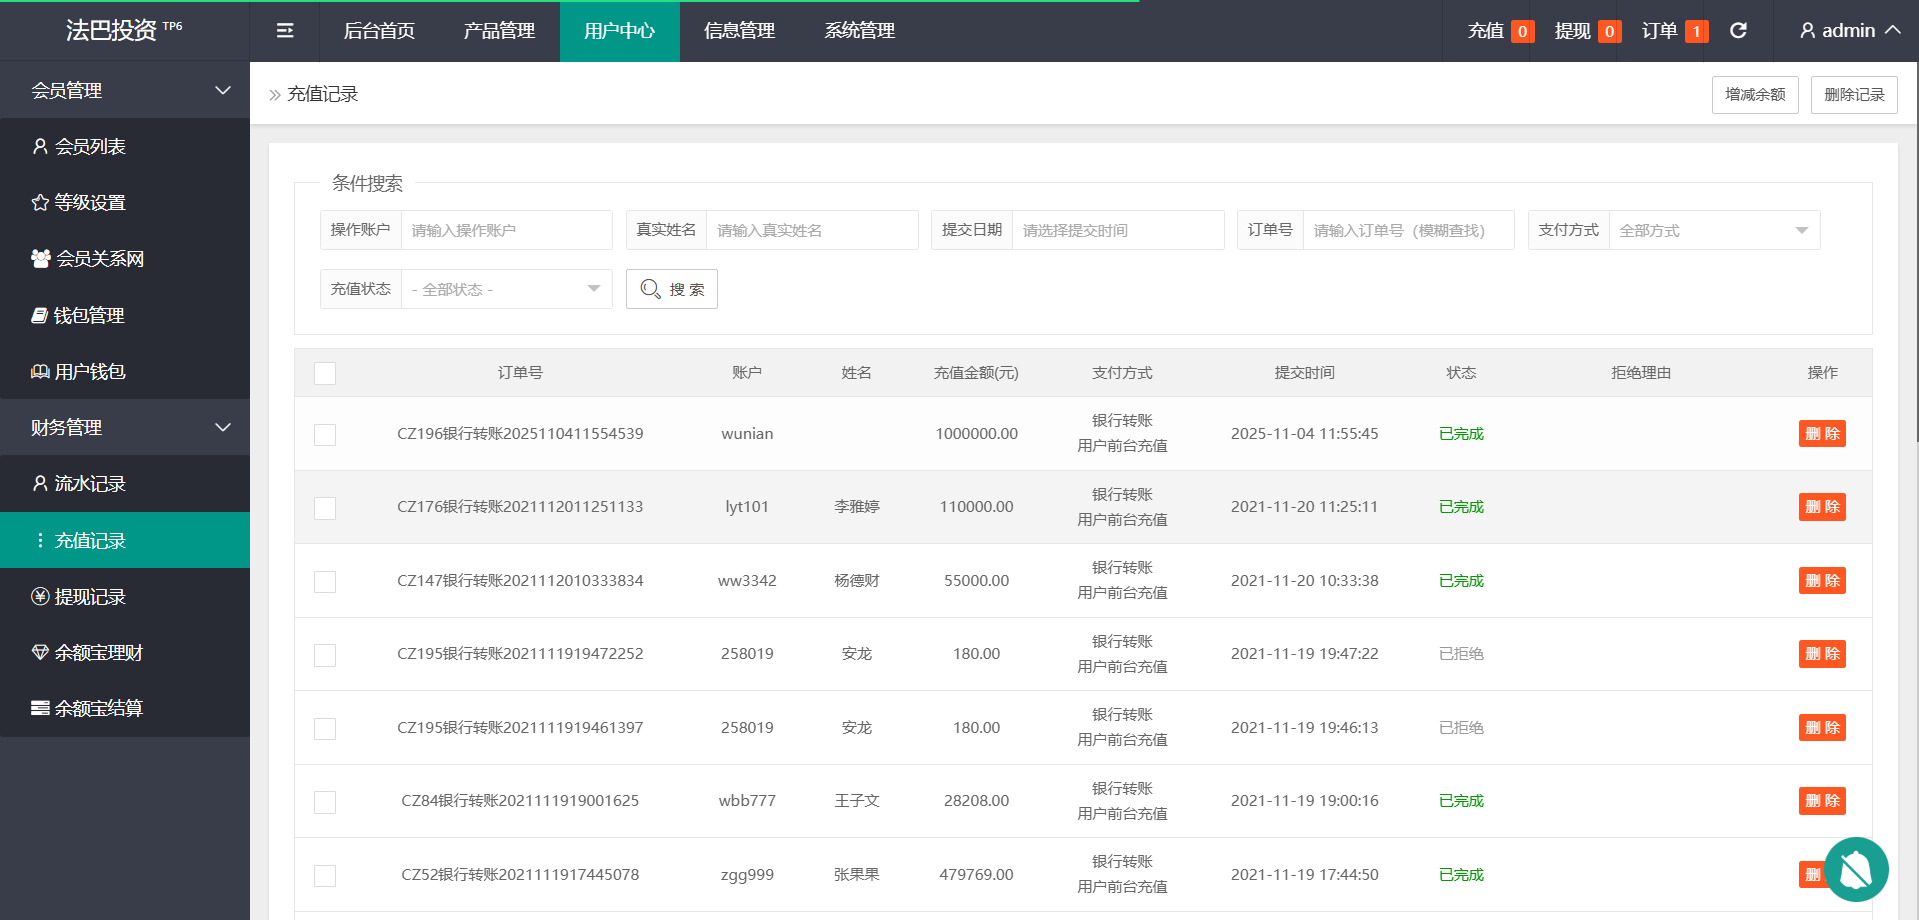1919x920 pixels.
Task: Open 会员列表 from the sidebar
Action: (90, 147)
